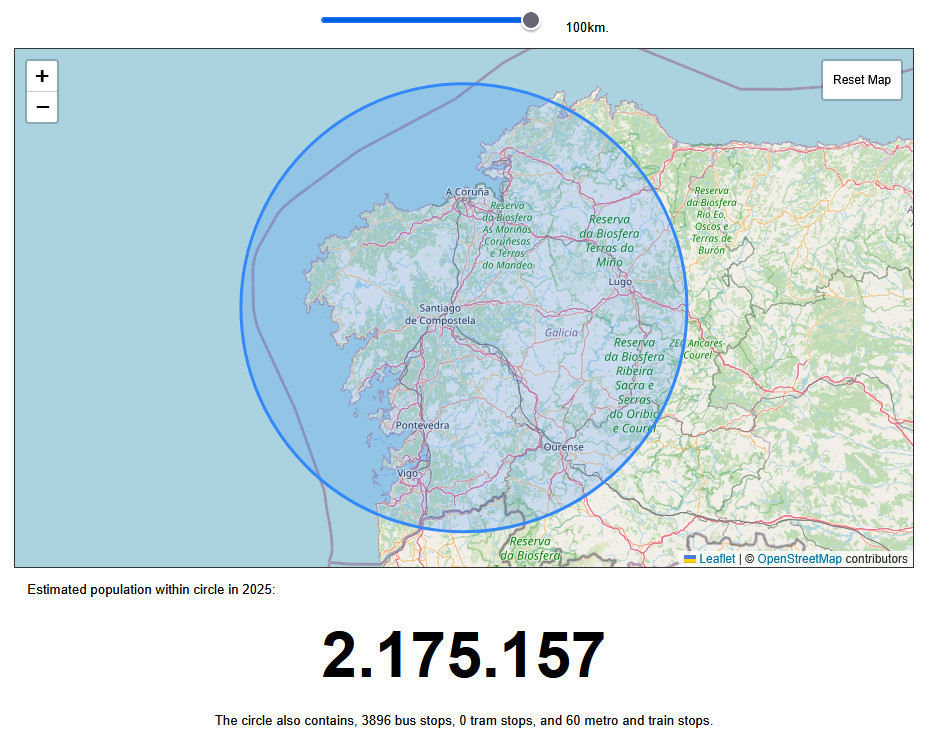Click the Ukraine flag icon beside Leaflet

click(x=690, y=559)
